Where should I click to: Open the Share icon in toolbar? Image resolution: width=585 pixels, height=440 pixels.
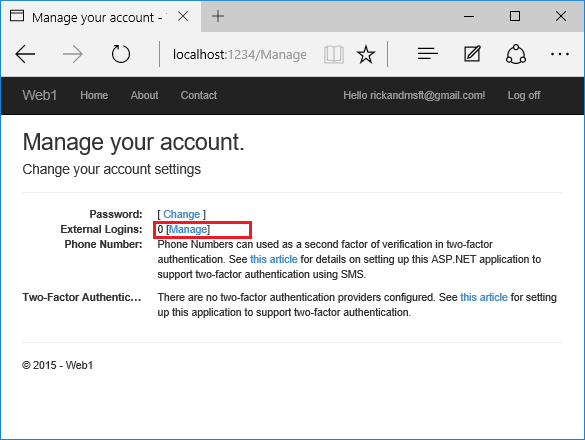516,54
